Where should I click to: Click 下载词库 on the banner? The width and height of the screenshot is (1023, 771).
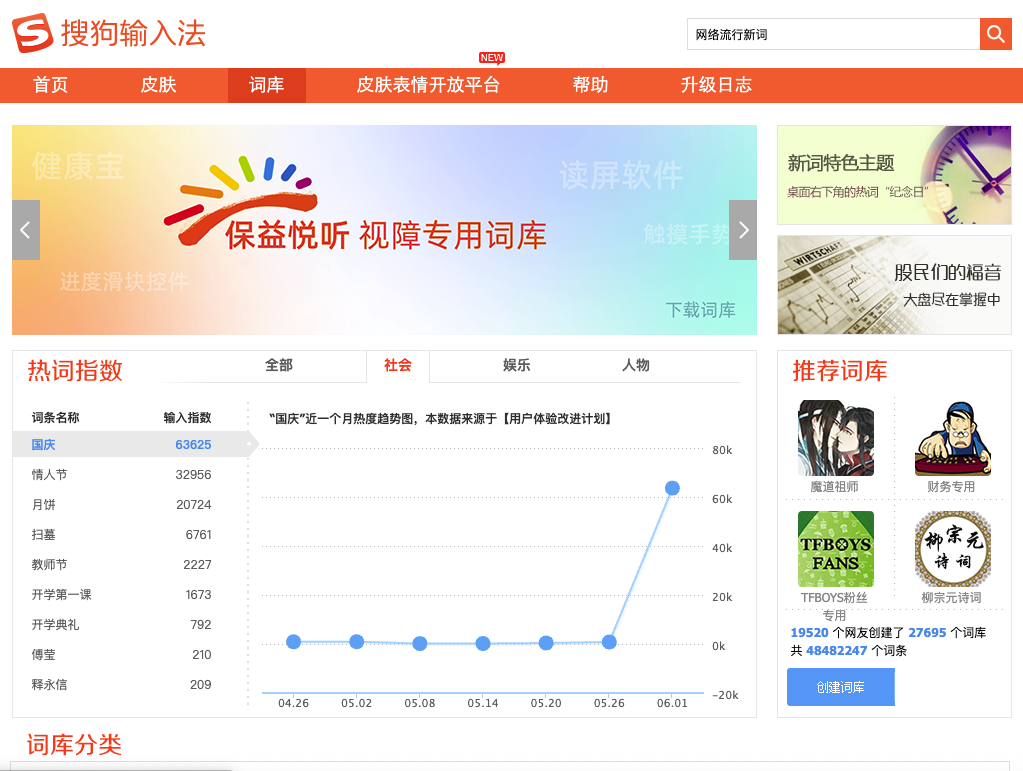coord(701,310)
